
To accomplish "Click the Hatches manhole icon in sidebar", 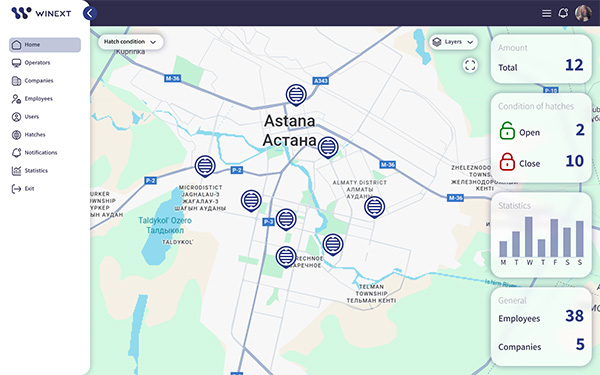I will [16, 135].
